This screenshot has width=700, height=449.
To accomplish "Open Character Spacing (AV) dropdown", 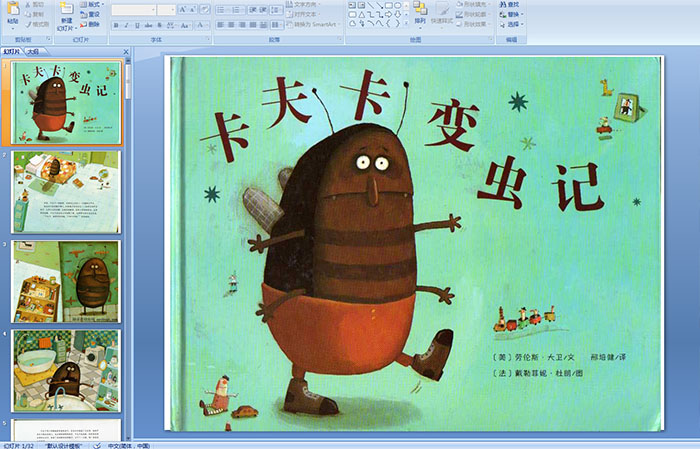I will 171,25.
